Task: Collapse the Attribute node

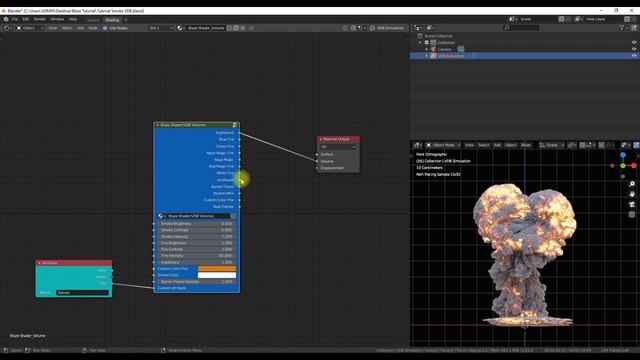Action: [40, 263]
